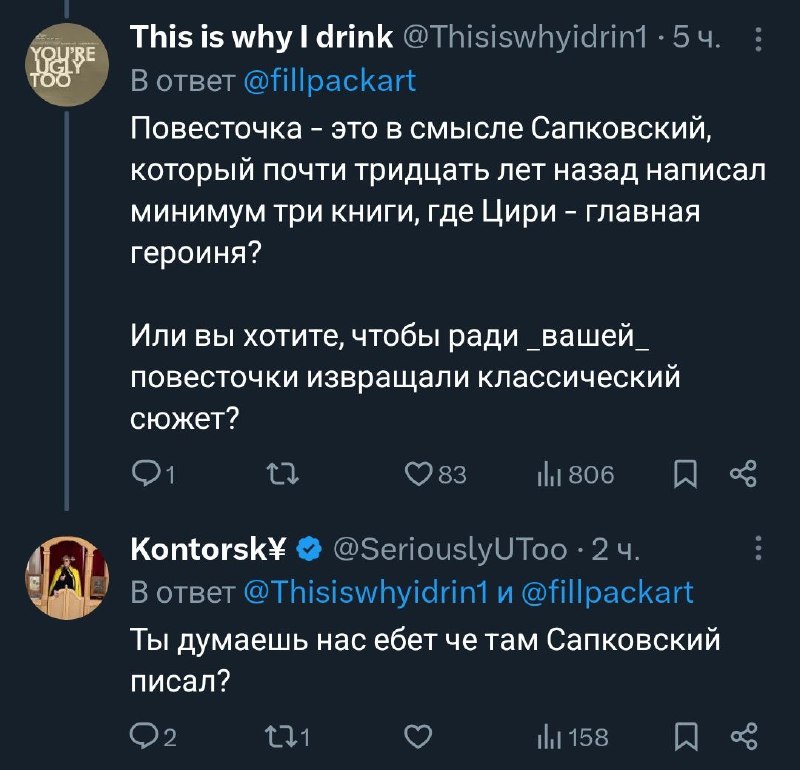800x770 pixels.
Task: Open the @Thisiswhyidrin1 reply mention link
Action: [366, 592]
